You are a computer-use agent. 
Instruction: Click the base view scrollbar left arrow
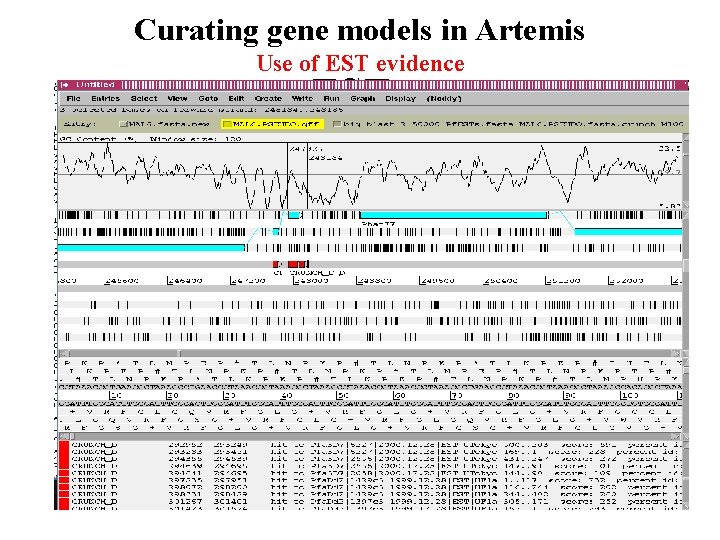[63, 436]
